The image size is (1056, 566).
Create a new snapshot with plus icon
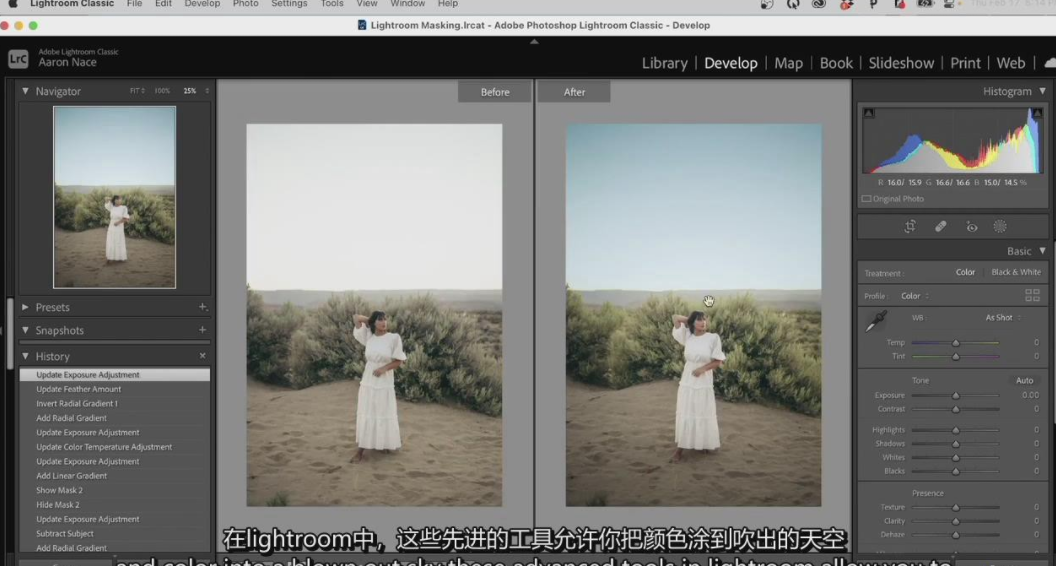coord(202,330)
